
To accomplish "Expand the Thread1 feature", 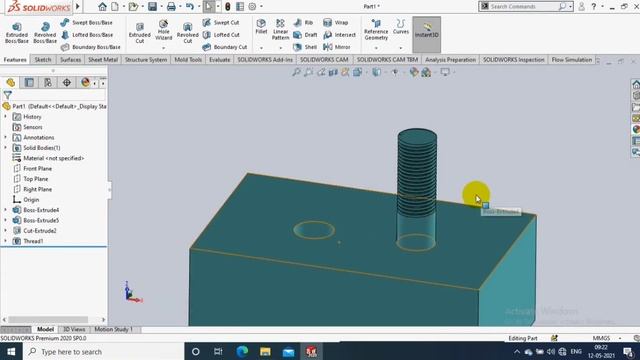I will click(x=6, y=241).
